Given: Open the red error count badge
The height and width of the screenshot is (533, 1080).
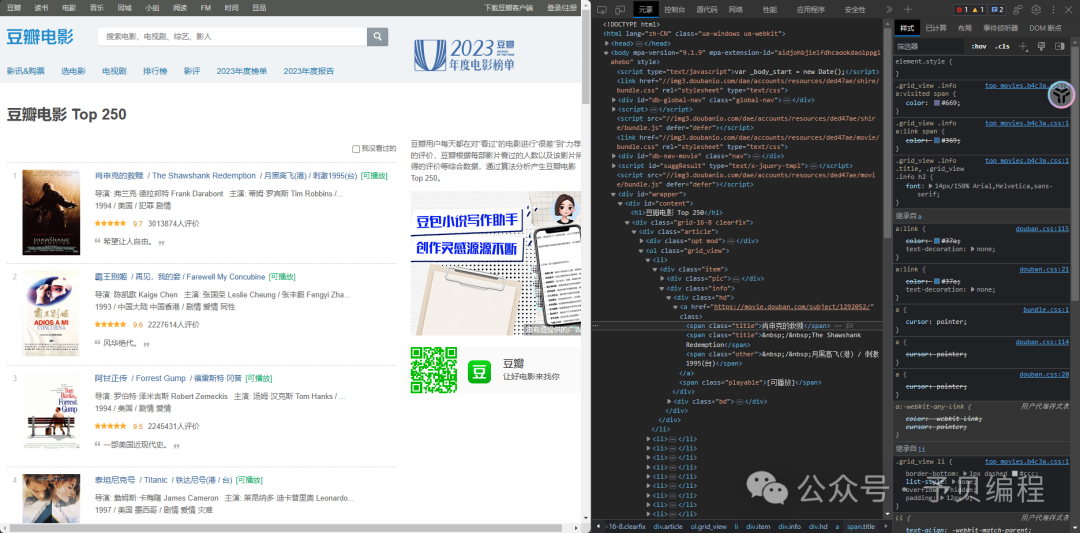Looking at the screenshot, I should pos(962,10).
